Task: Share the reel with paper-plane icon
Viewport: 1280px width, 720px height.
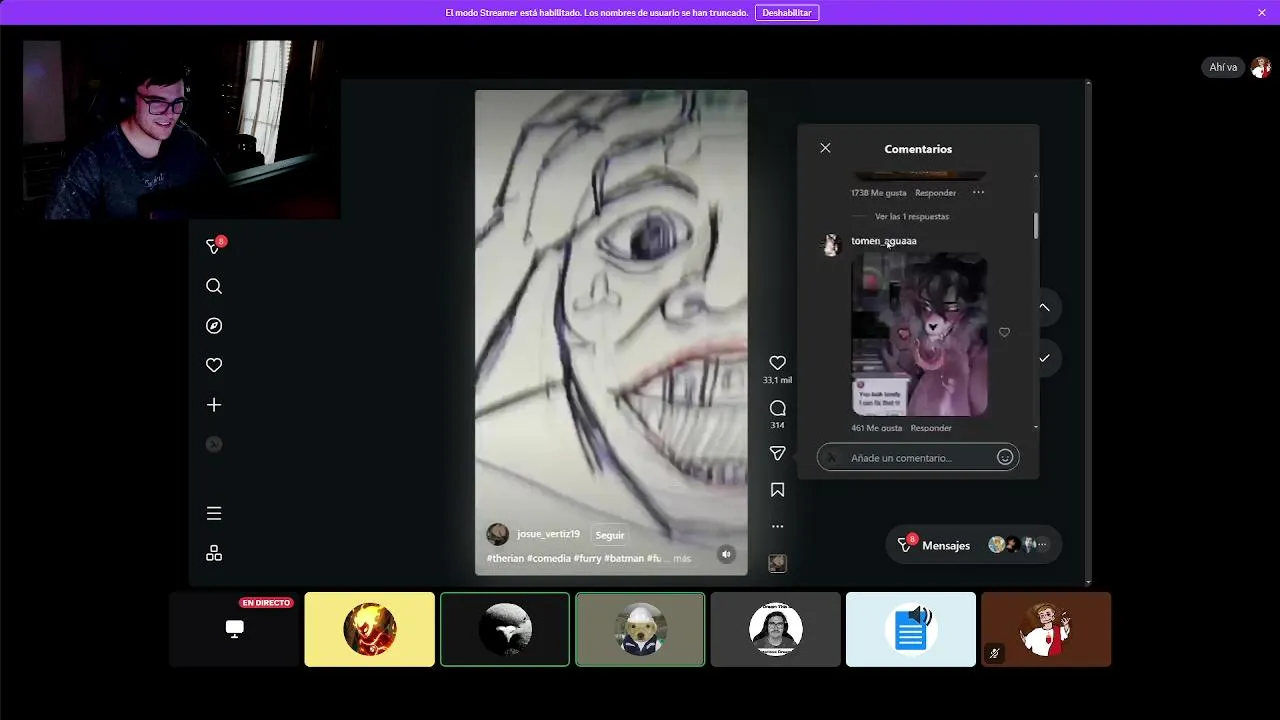Action: (x=777, y=453)
